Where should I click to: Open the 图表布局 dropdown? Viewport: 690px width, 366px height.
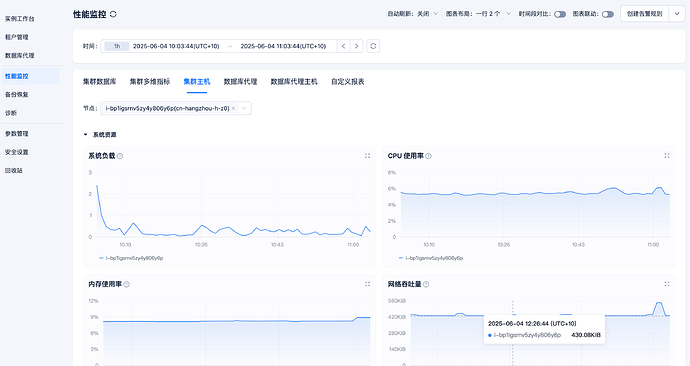[x=478, y=14]
